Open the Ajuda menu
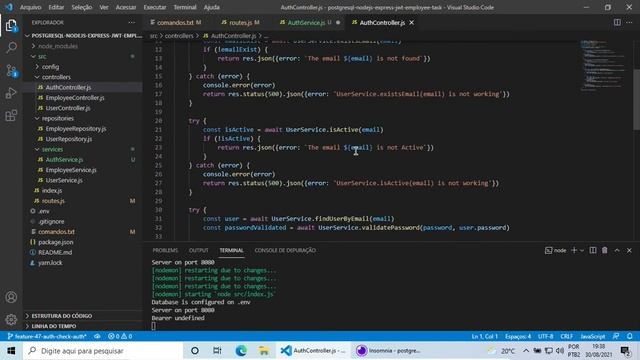The image size is (640, 360). 211,7
